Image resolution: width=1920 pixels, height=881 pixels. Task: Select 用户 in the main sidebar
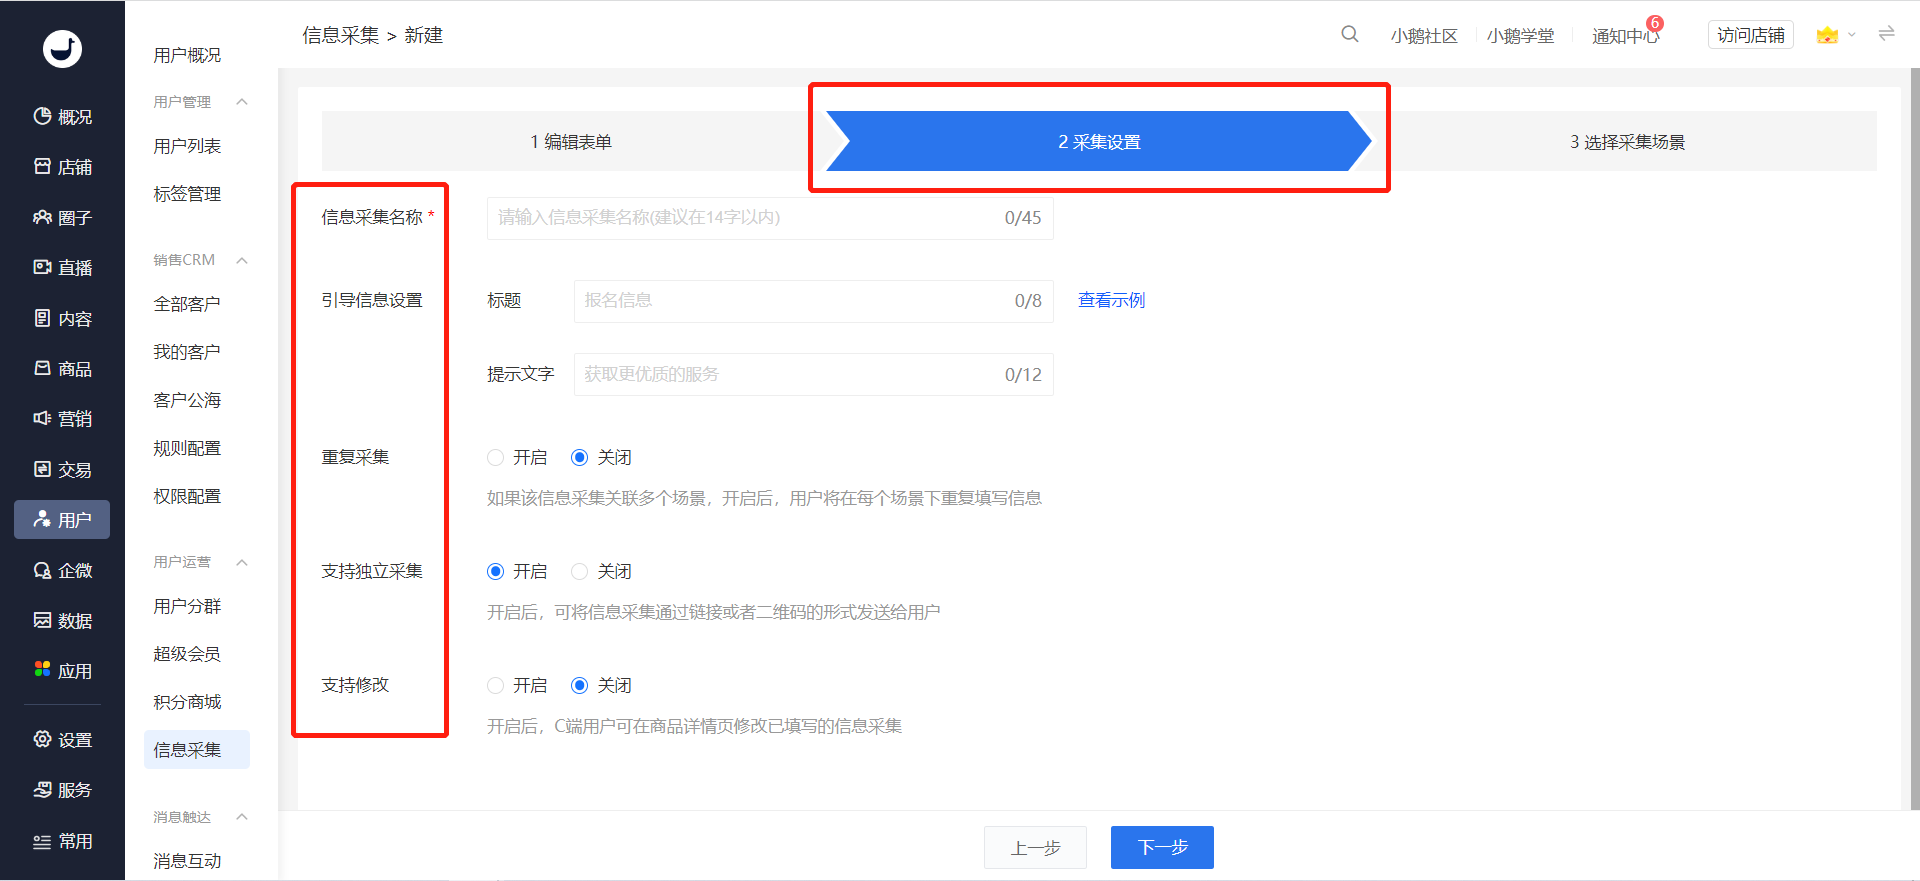pos(62,520)
